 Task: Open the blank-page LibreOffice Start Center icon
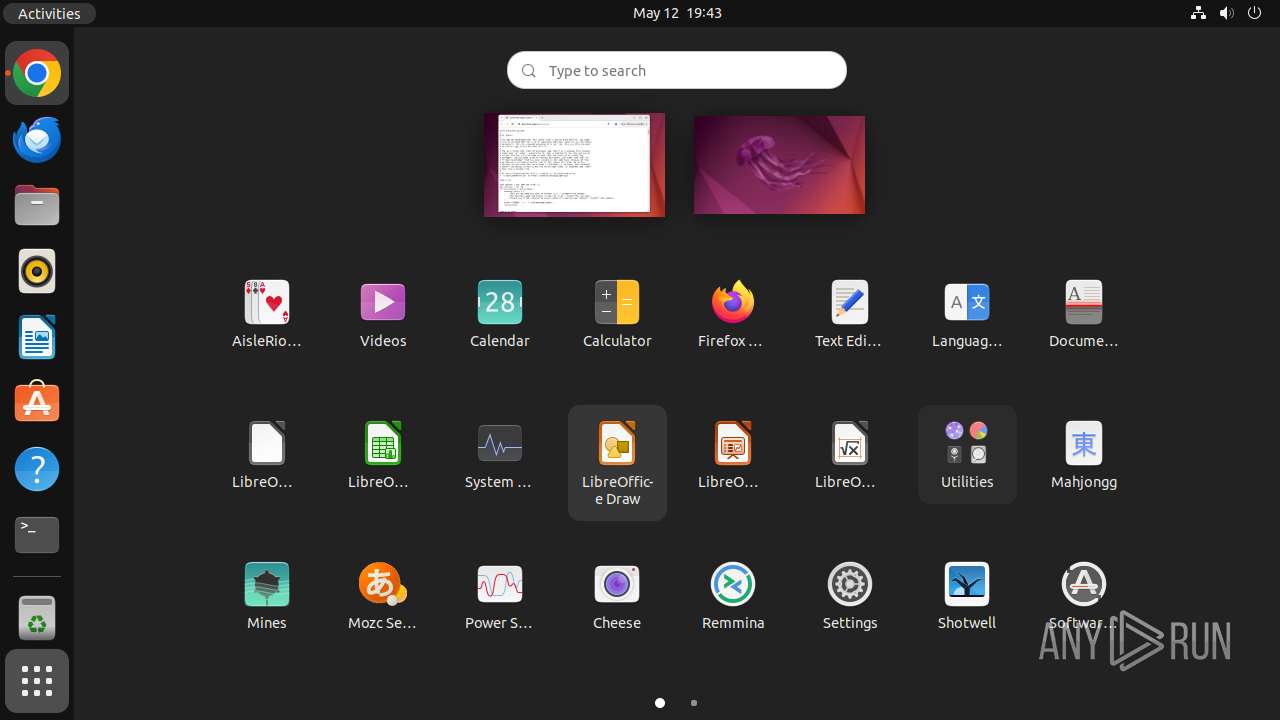(x=267, y=454)
